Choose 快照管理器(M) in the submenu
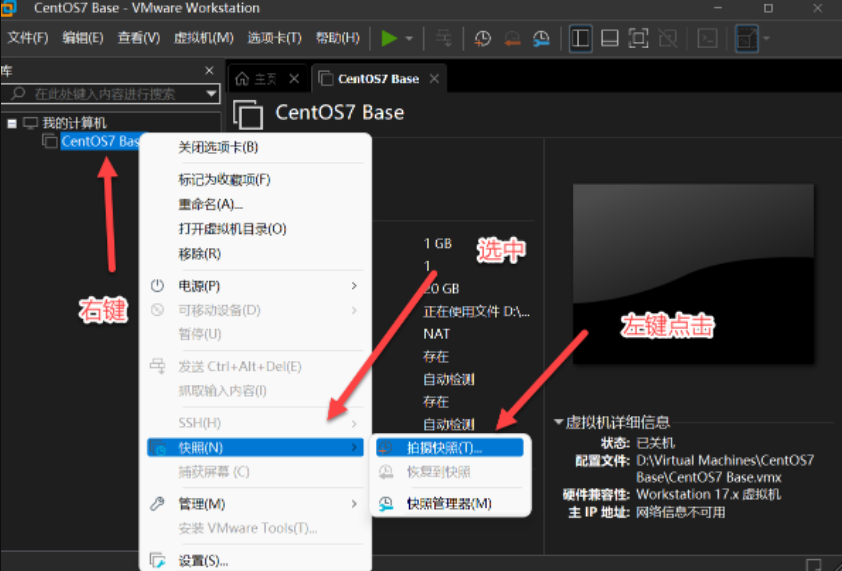842x571 pixels. [x=449, y=504]
